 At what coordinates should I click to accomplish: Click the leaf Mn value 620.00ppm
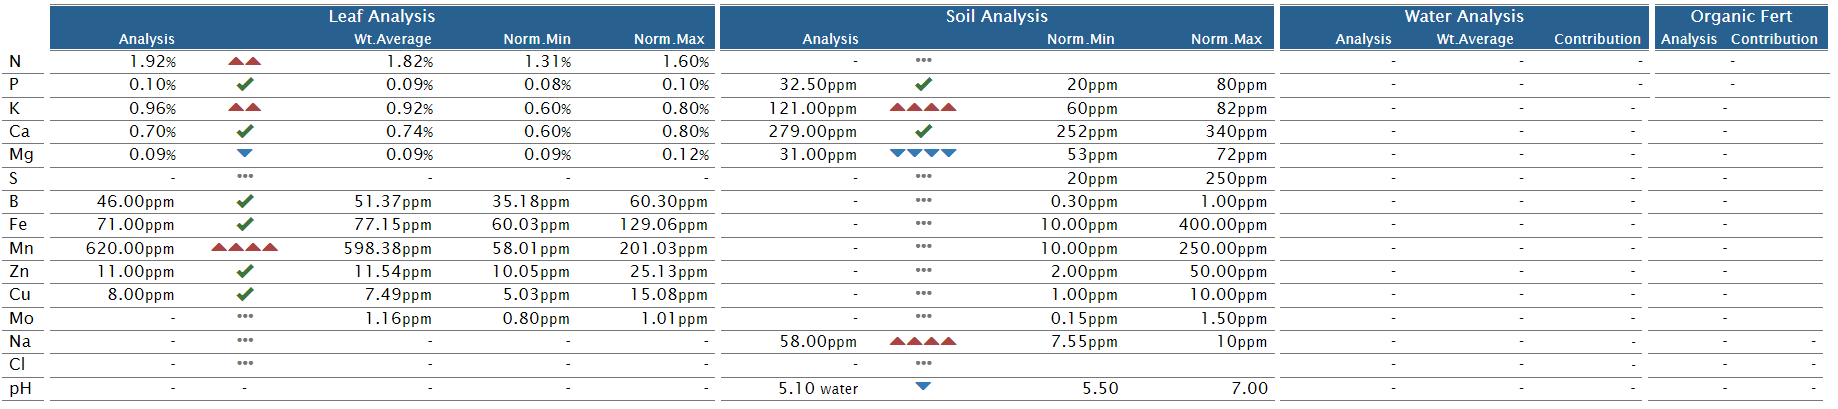(130, 248)
